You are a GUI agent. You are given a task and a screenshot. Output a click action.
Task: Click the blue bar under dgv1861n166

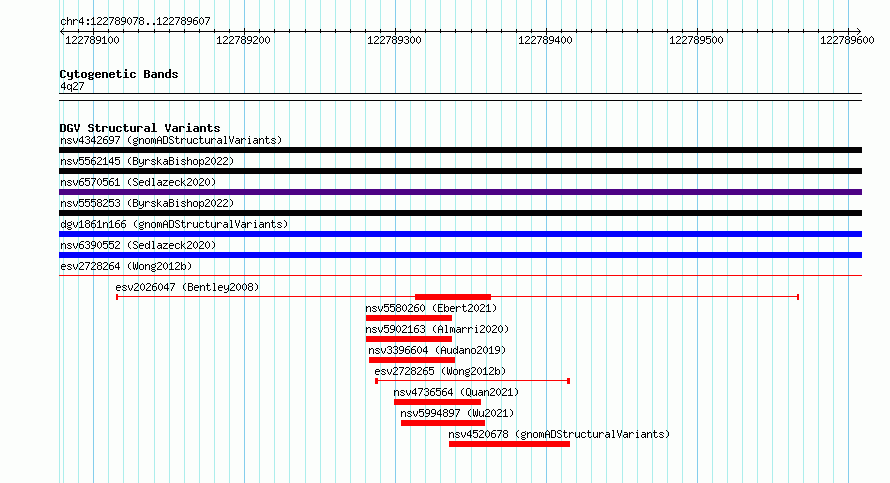click(x=460, y=234)
